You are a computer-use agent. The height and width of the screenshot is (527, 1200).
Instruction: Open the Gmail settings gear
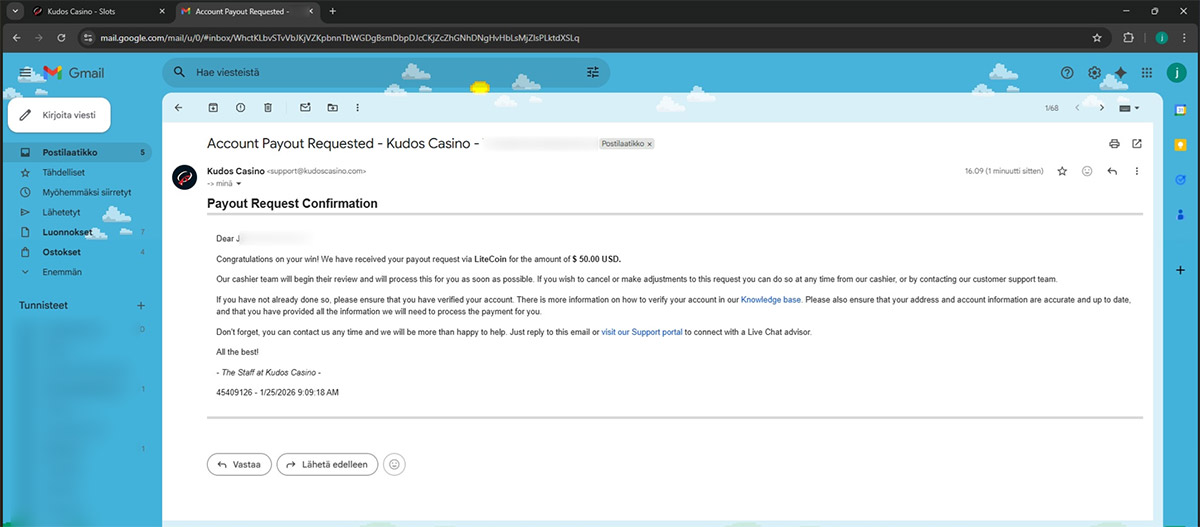tap(1095, 73)
